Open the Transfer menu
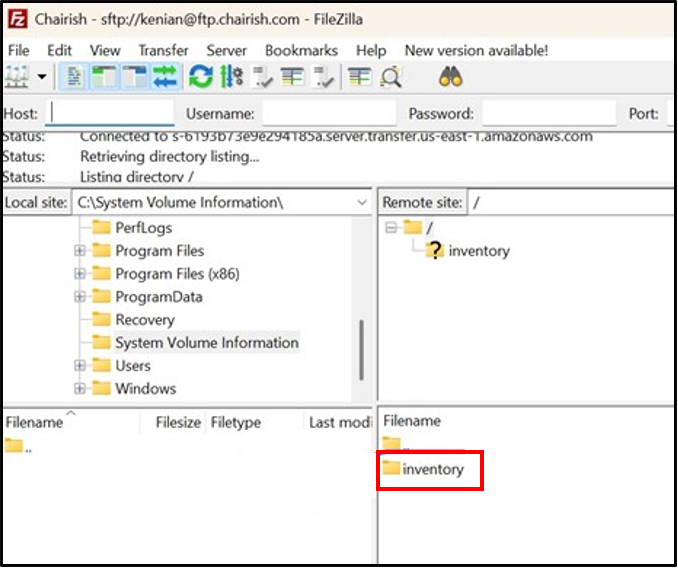 [163, 51]
